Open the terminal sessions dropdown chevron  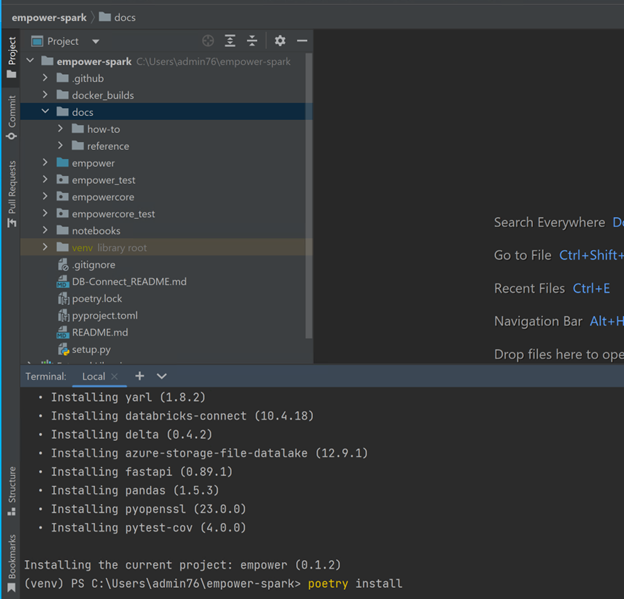point(162,376)
